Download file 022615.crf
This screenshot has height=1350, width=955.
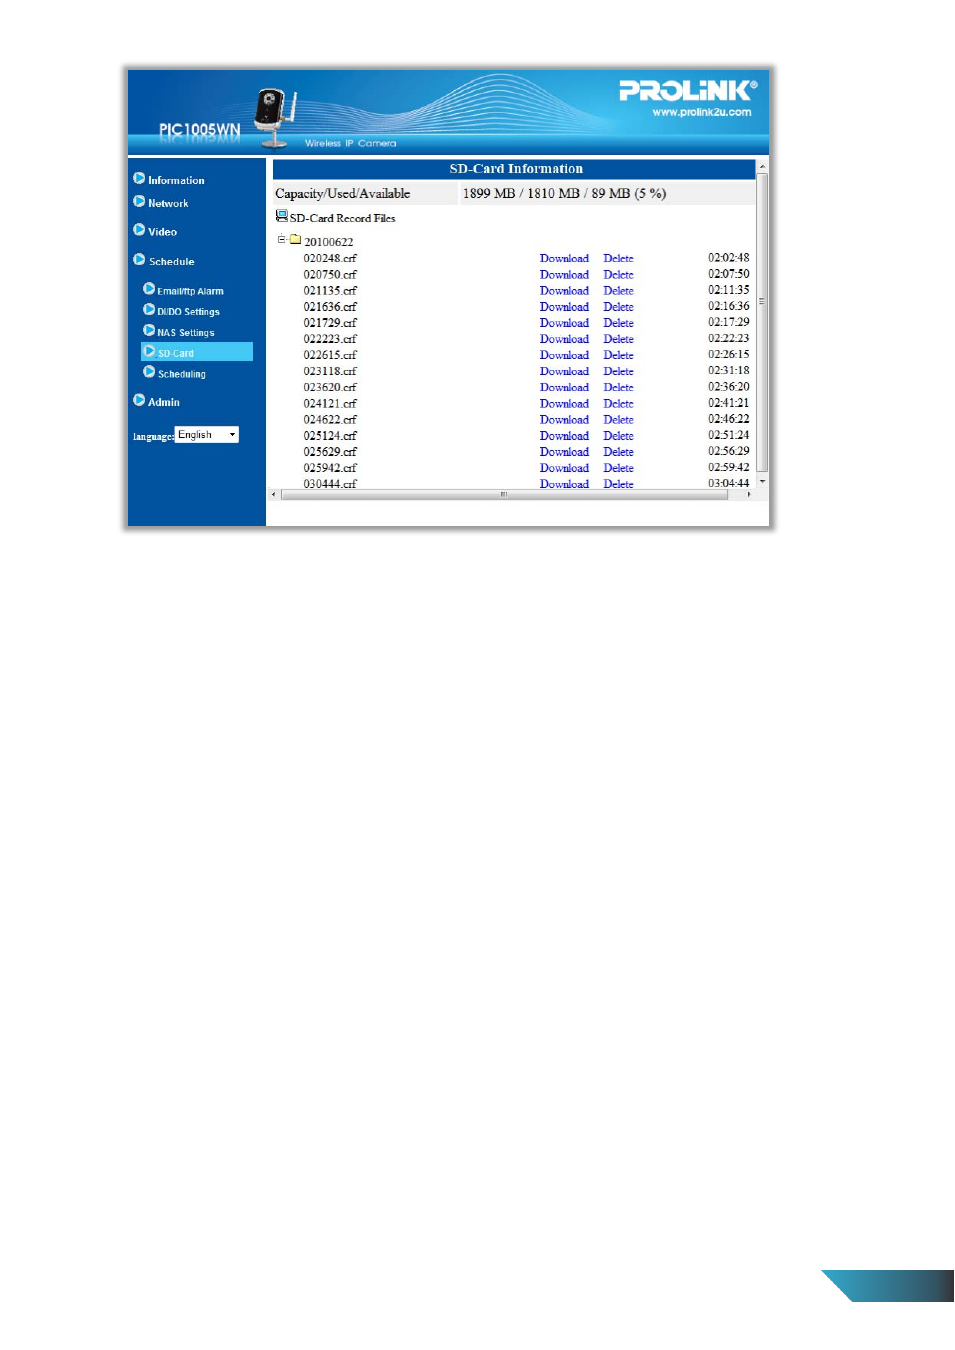click(x=564, y=354)
